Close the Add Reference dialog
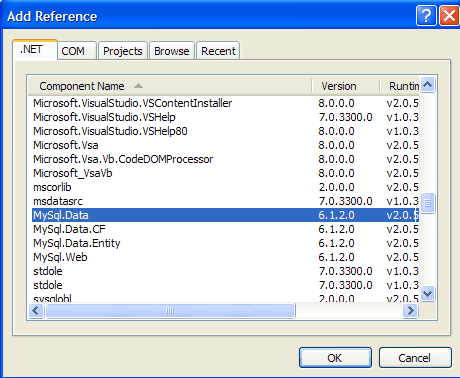This screenshot has height=378, width=460. (449, 15)
